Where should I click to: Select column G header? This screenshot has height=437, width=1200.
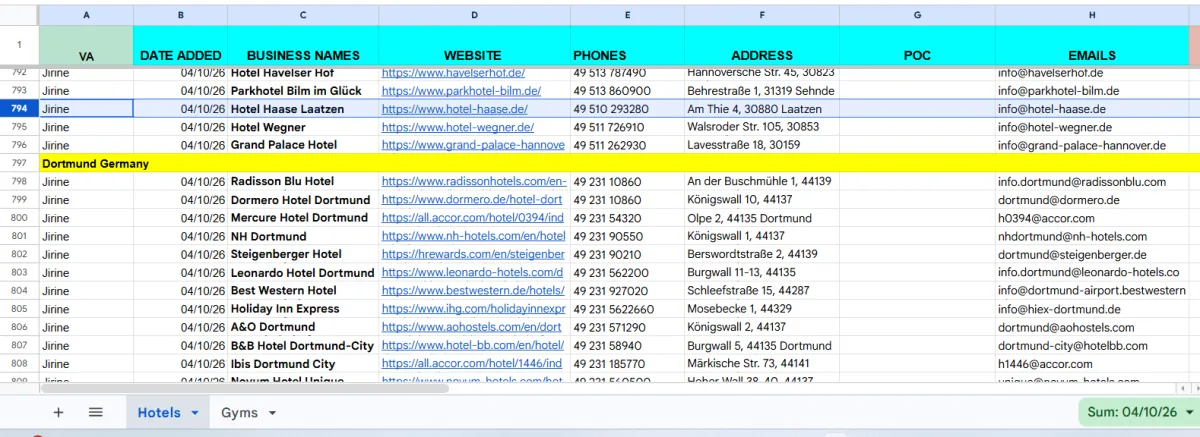click(917, 15)
